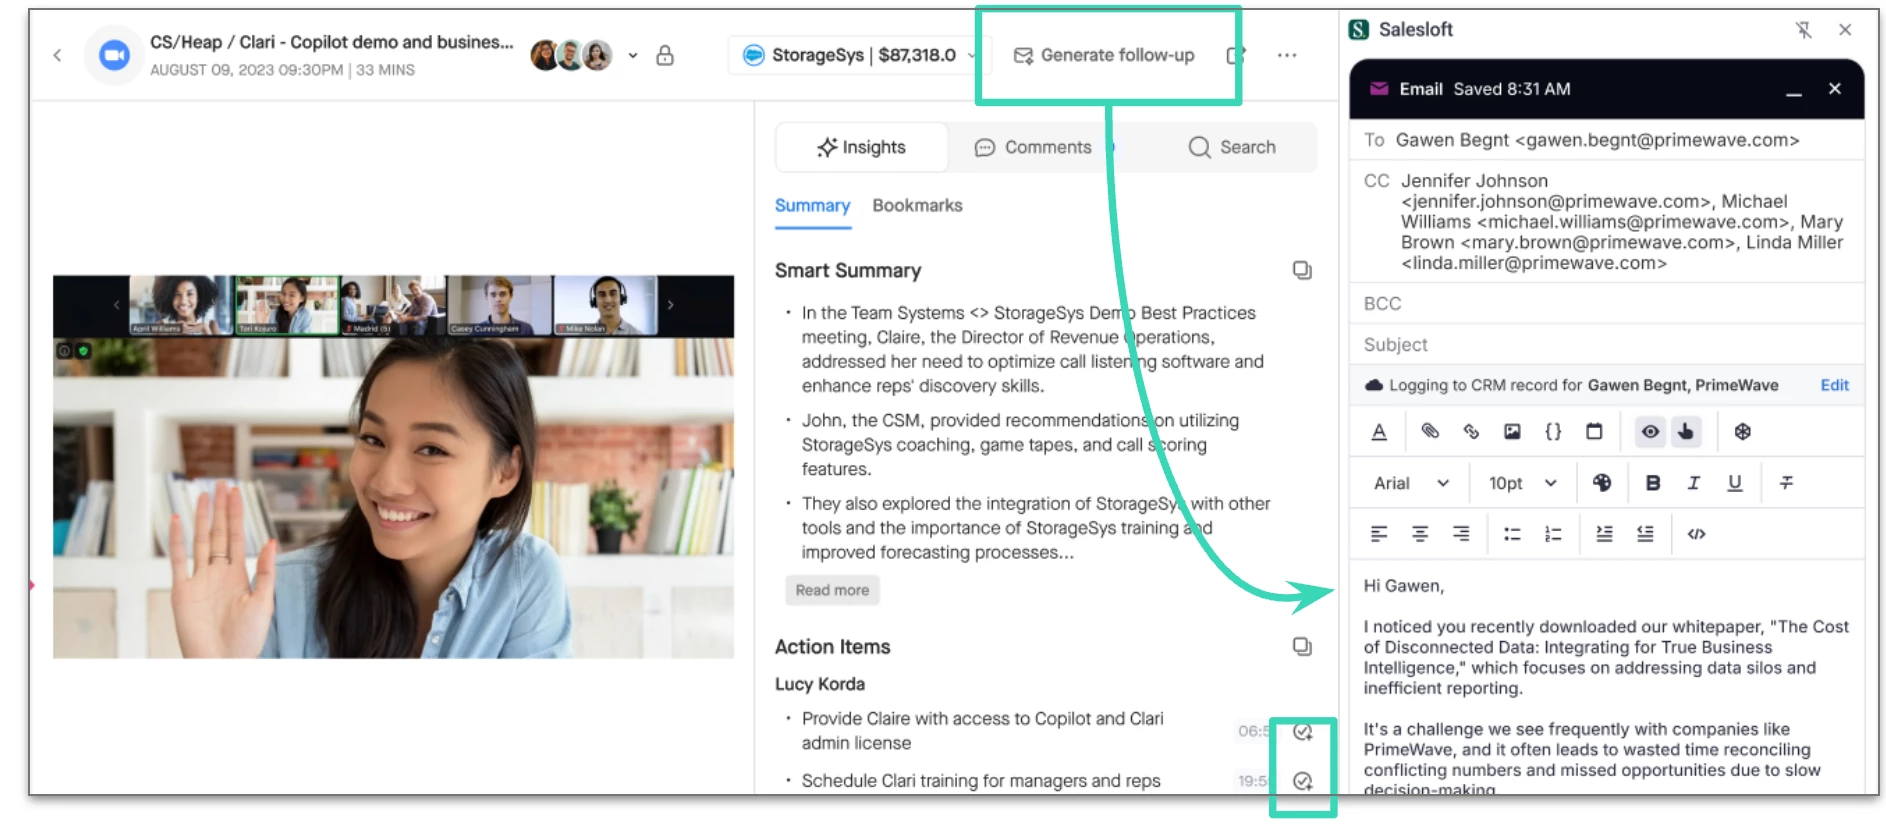Insert a hyperlink with link icon
The height and width of the screenshot is (832, 1886).
(x=1471, y=431)
